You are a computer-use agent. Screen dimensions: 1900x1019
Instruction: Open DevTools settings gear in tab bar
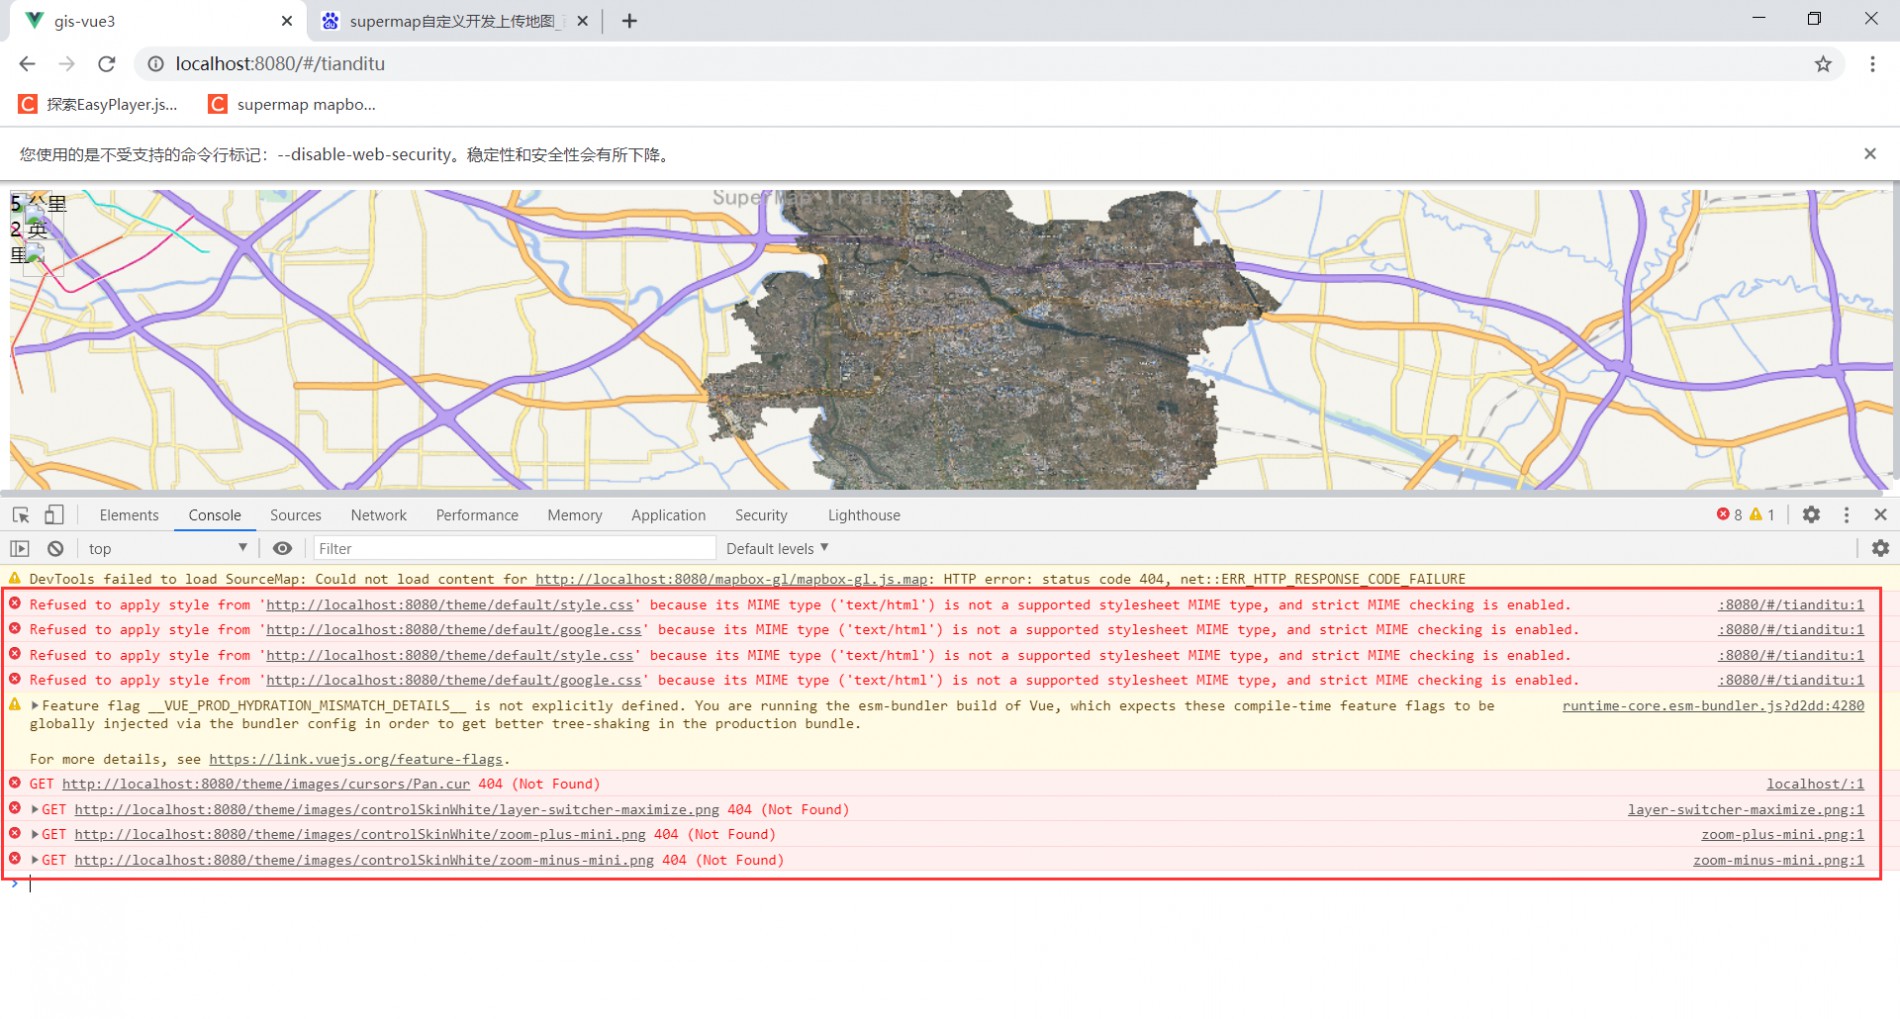(x=1811, y=515)
